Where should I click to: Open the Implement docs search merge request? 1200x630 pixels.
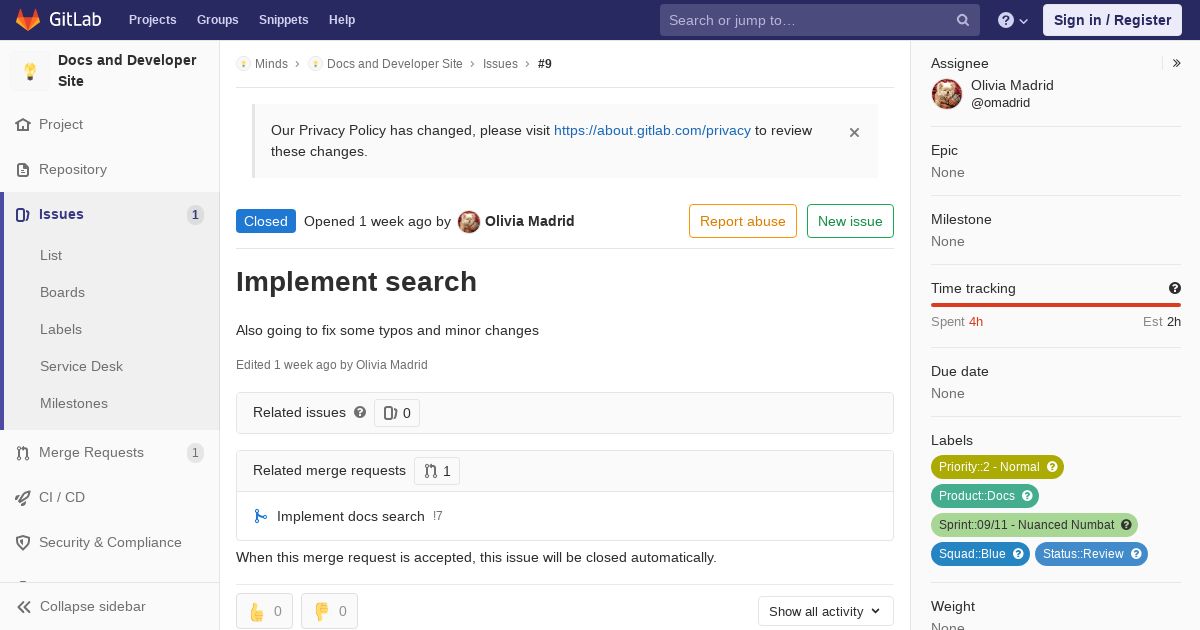coord(351,516)
